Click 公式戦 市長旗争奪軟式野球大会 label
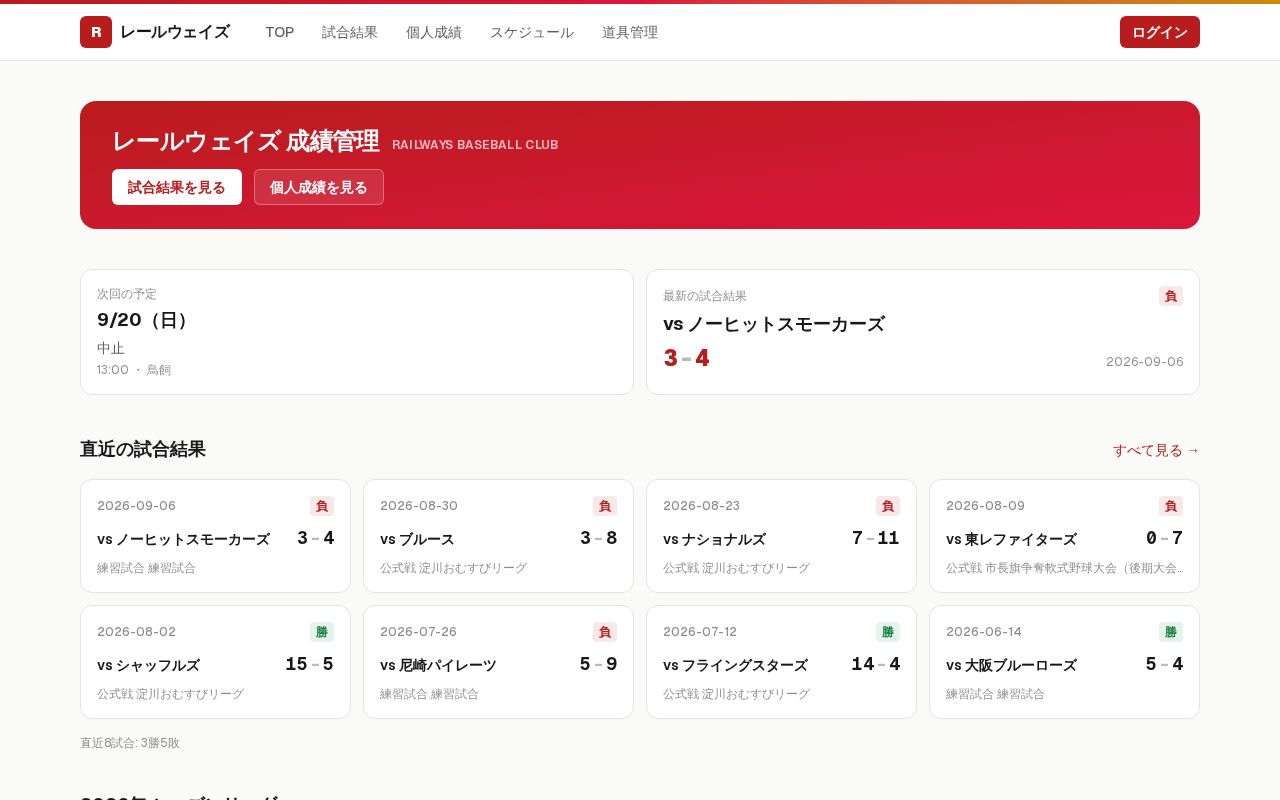 [1065, 568]
